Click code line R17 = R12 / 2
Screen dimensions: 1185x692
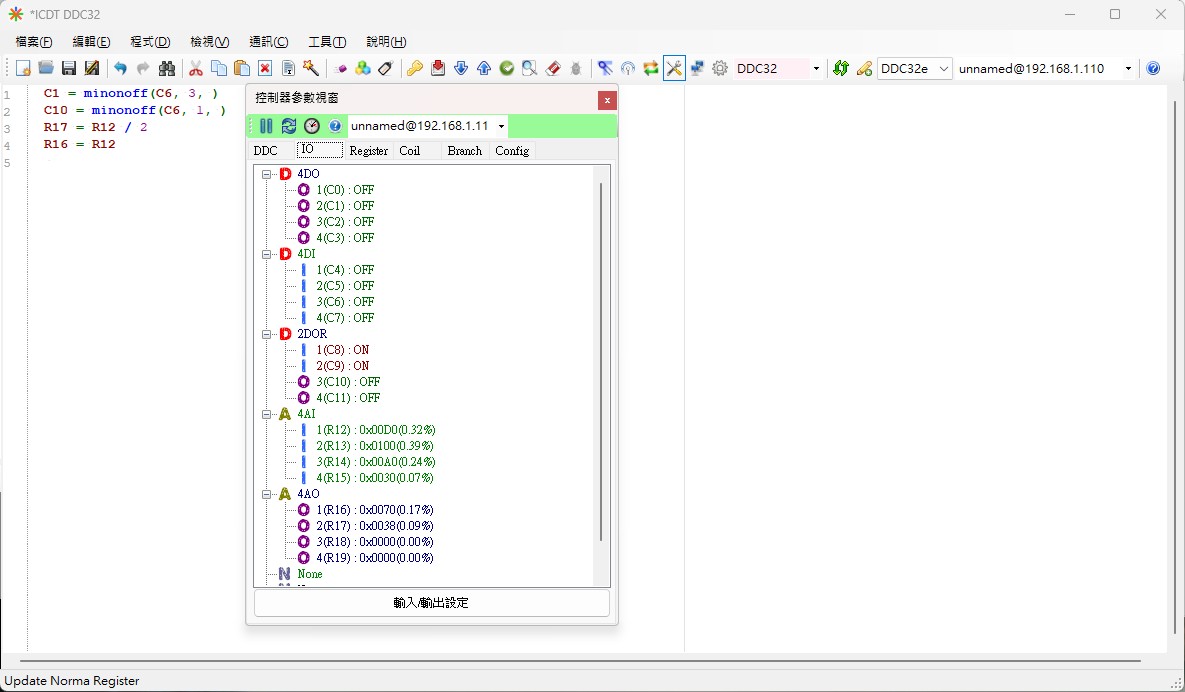(x=95, y=127)
